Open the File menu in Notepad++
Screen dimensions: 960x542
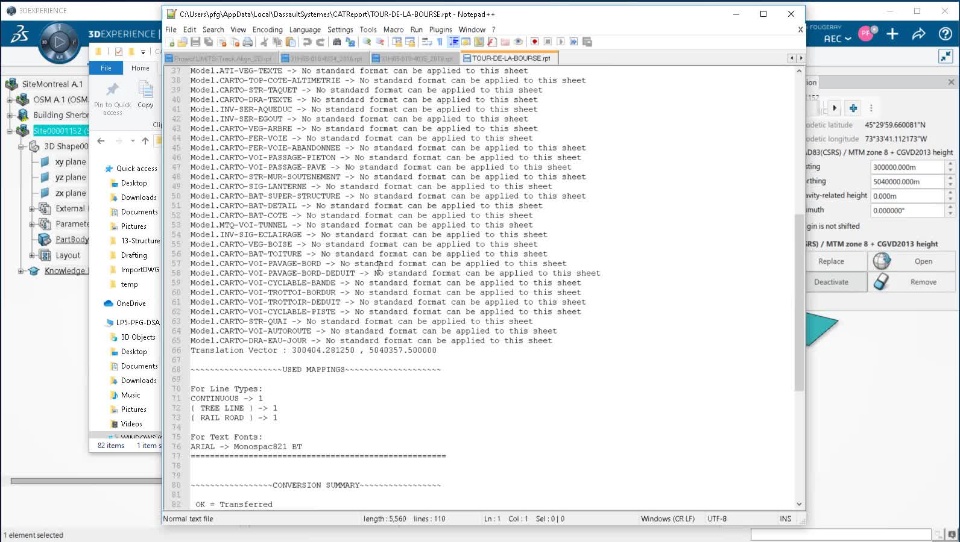click(x=171, y=29)
